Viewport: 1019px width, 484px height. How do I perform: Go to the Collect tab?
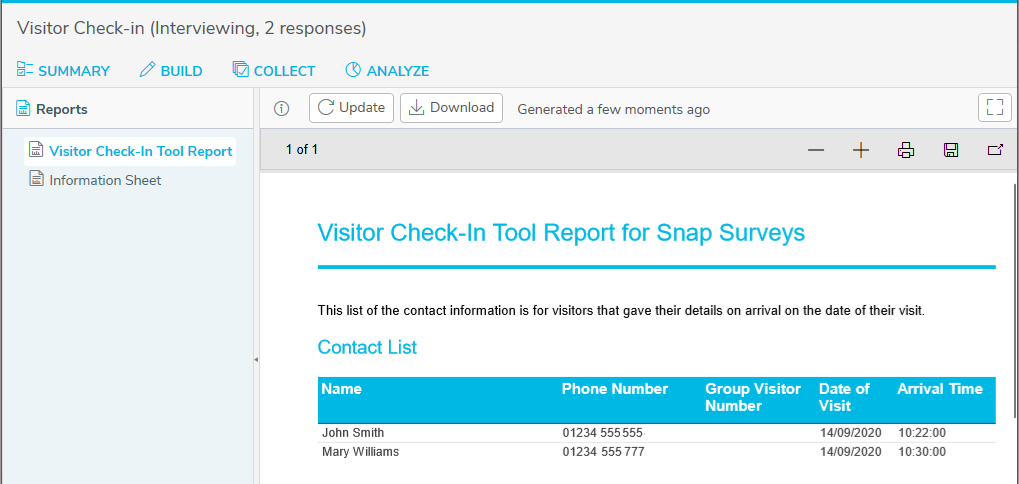click(274, 71)
